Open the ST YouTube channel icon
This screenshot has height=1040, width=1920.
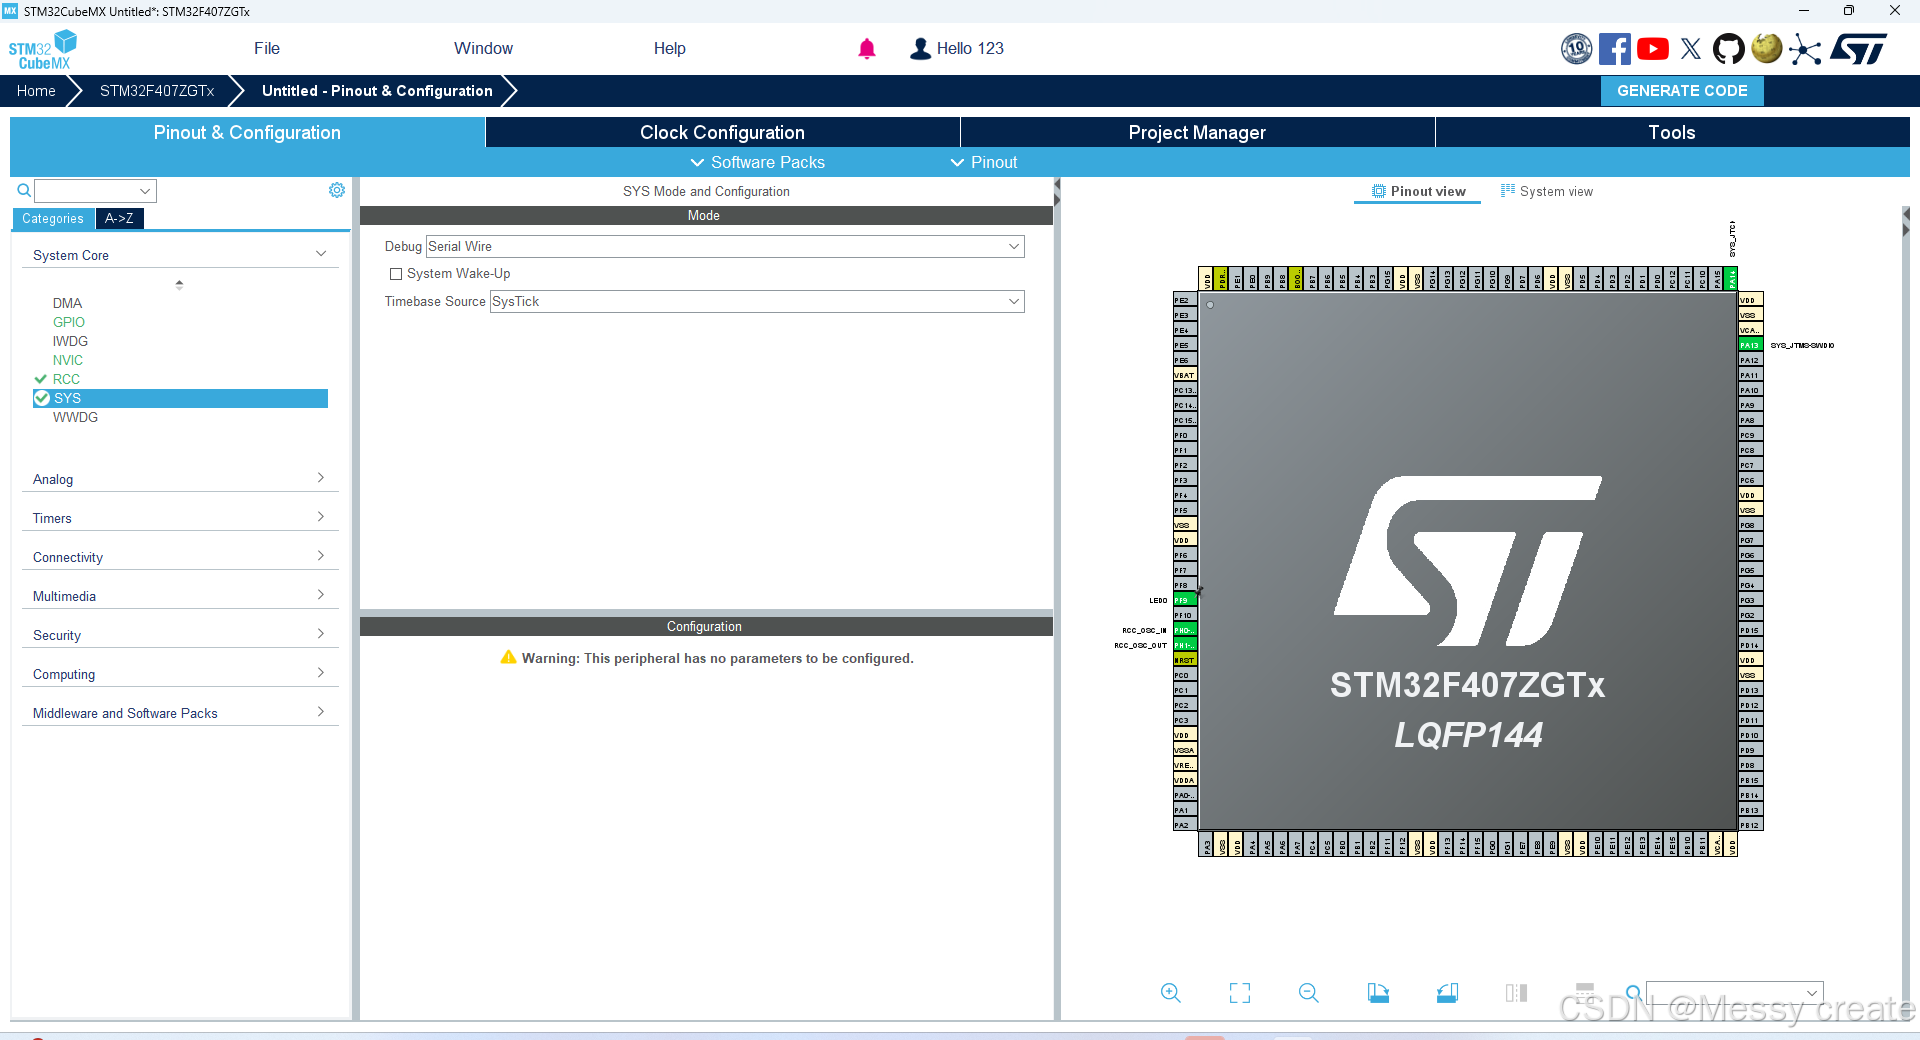coord(1653,49)
